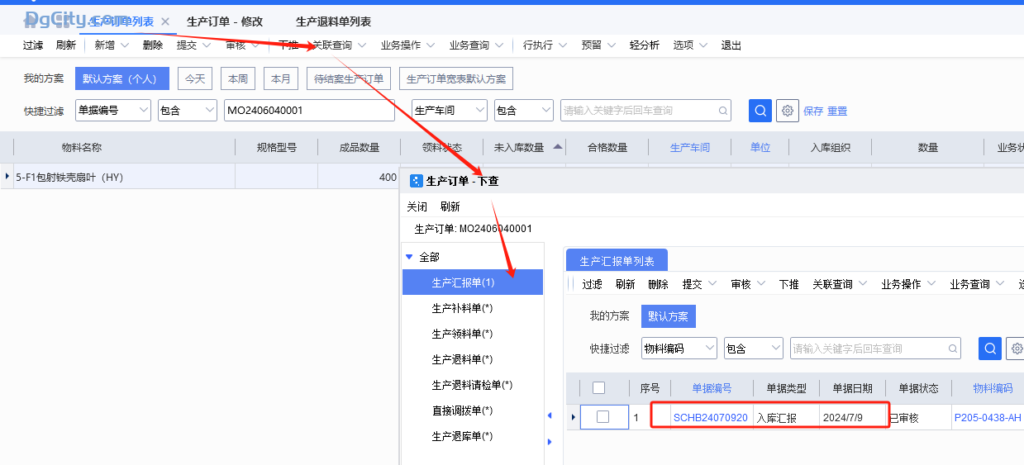The width and height of the screenshot is (1024, 465).
Task: Click 刷新 under the 生产订单 - 下查 title
Action: (x=450, y=206)
